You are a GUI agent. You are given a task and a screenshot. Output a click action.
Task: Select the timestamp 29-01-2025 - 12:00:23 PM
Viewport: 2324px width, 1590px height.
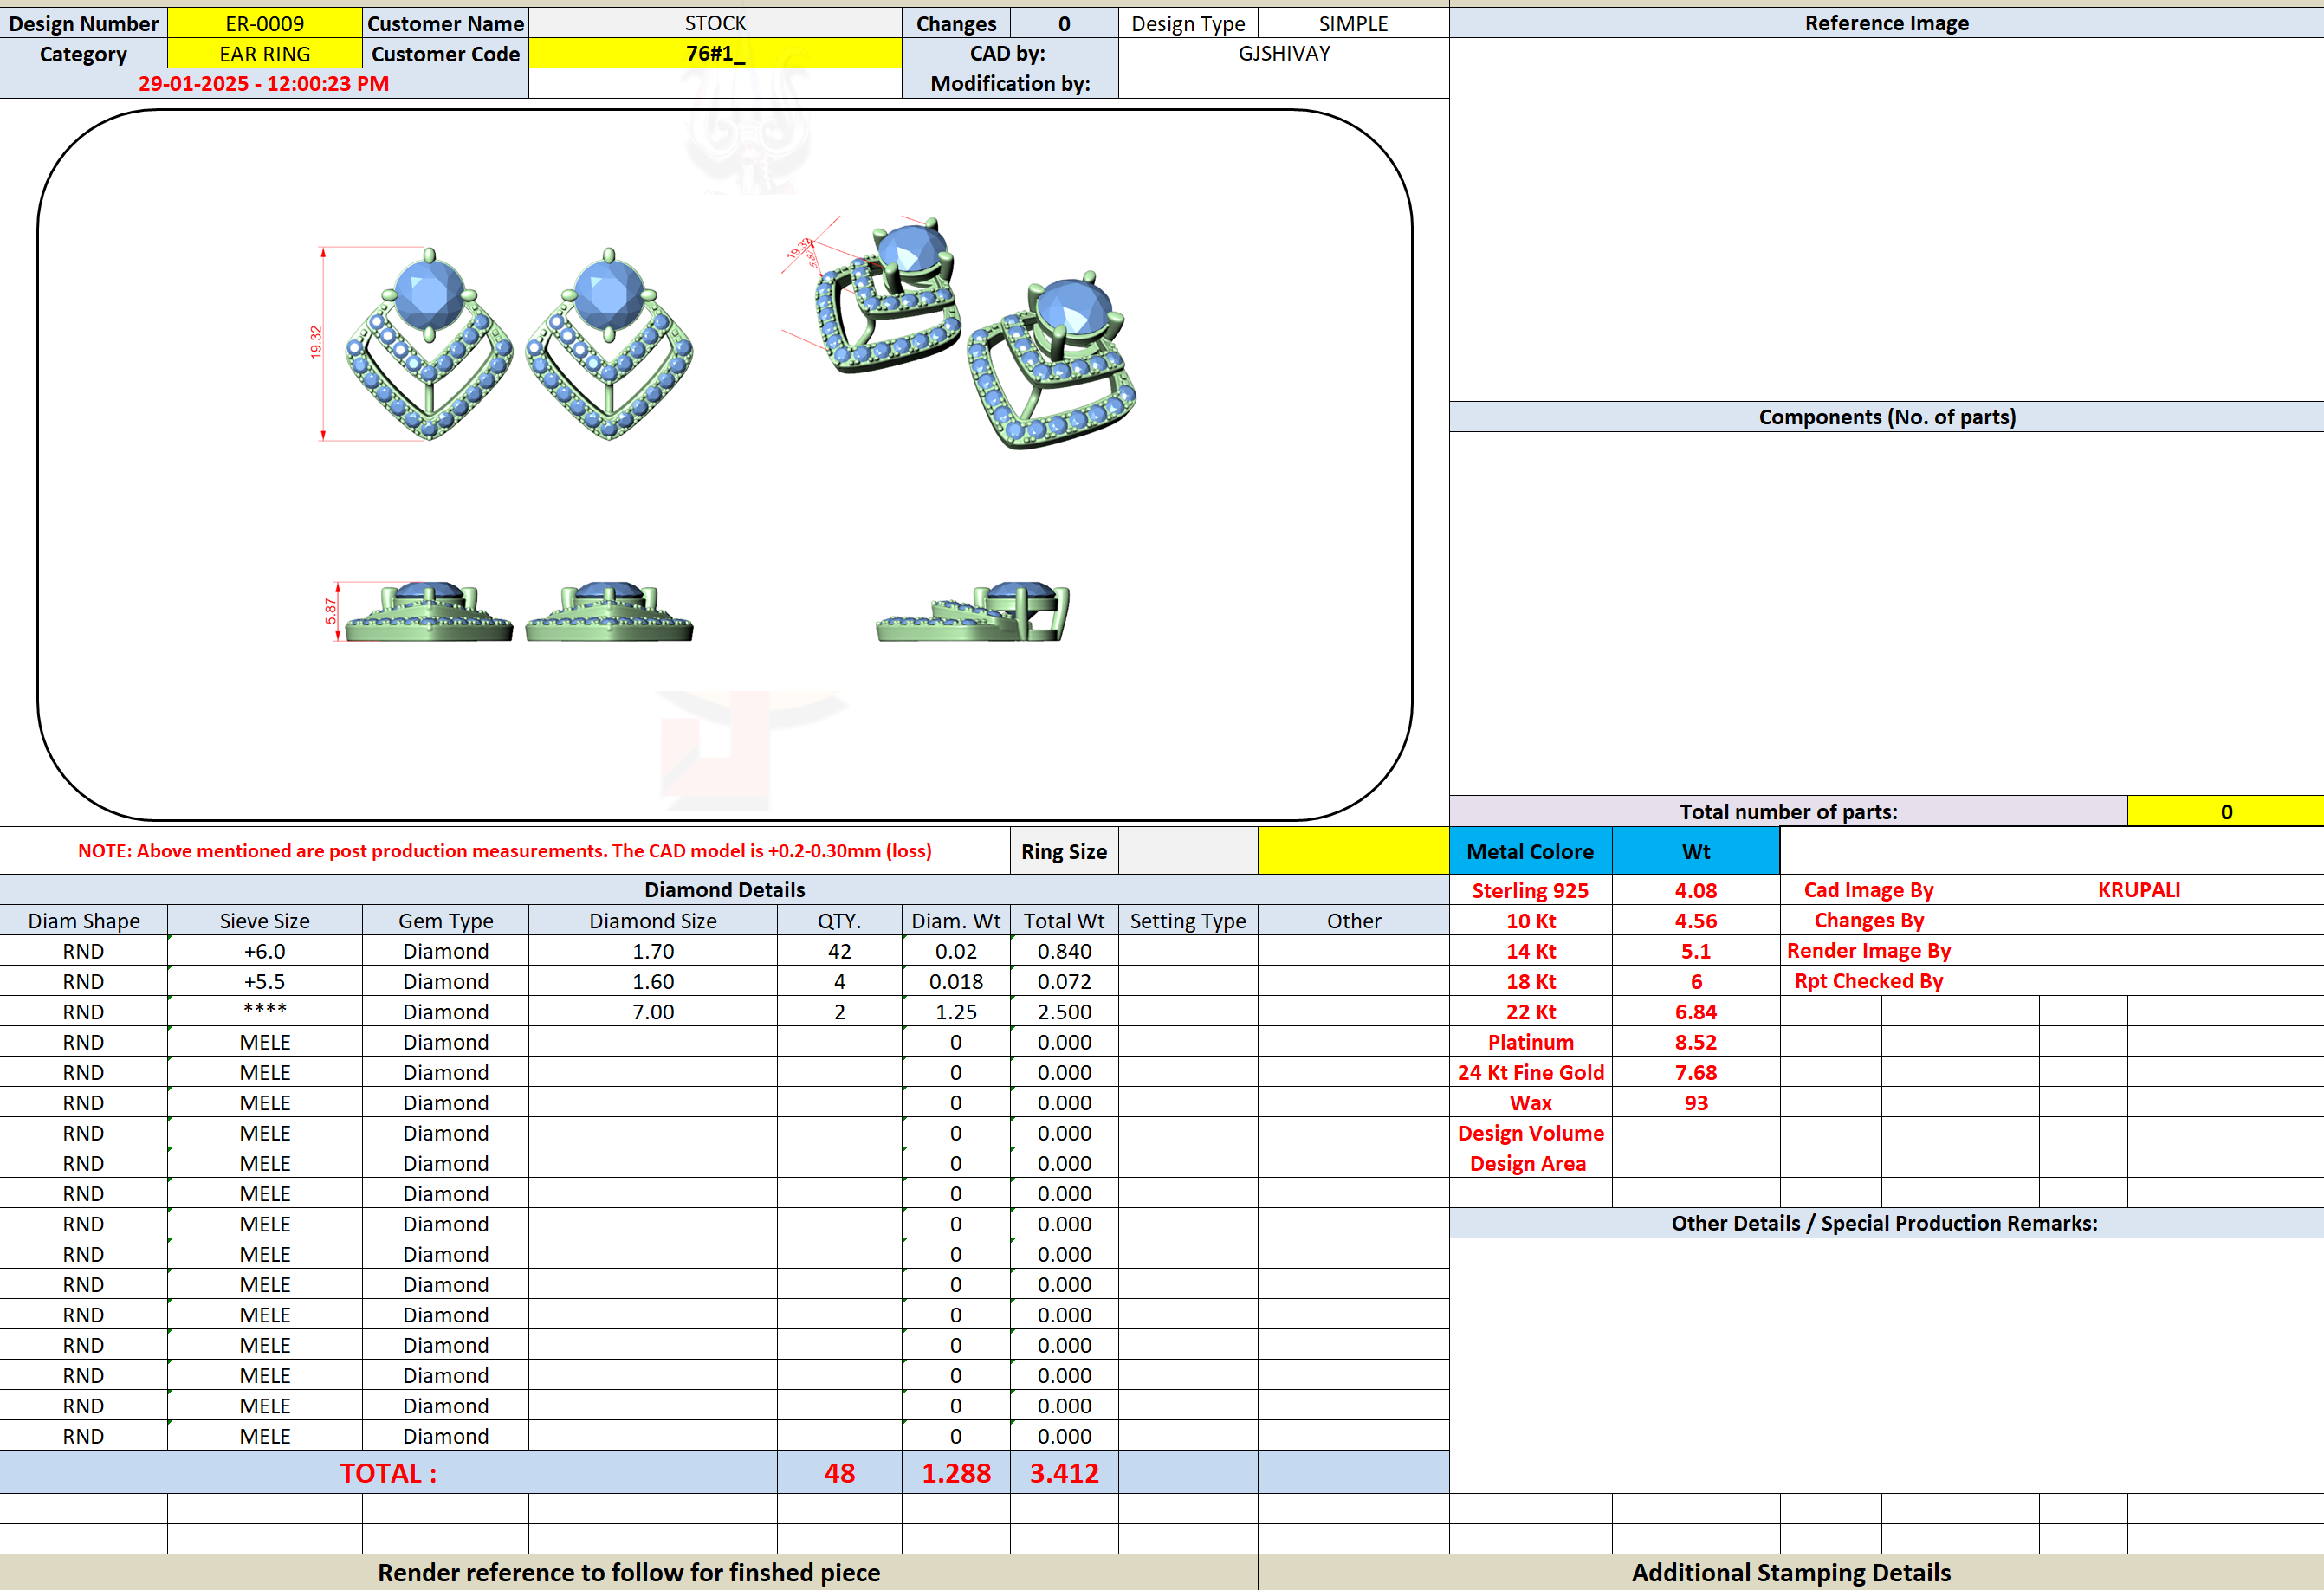(264, 84)
